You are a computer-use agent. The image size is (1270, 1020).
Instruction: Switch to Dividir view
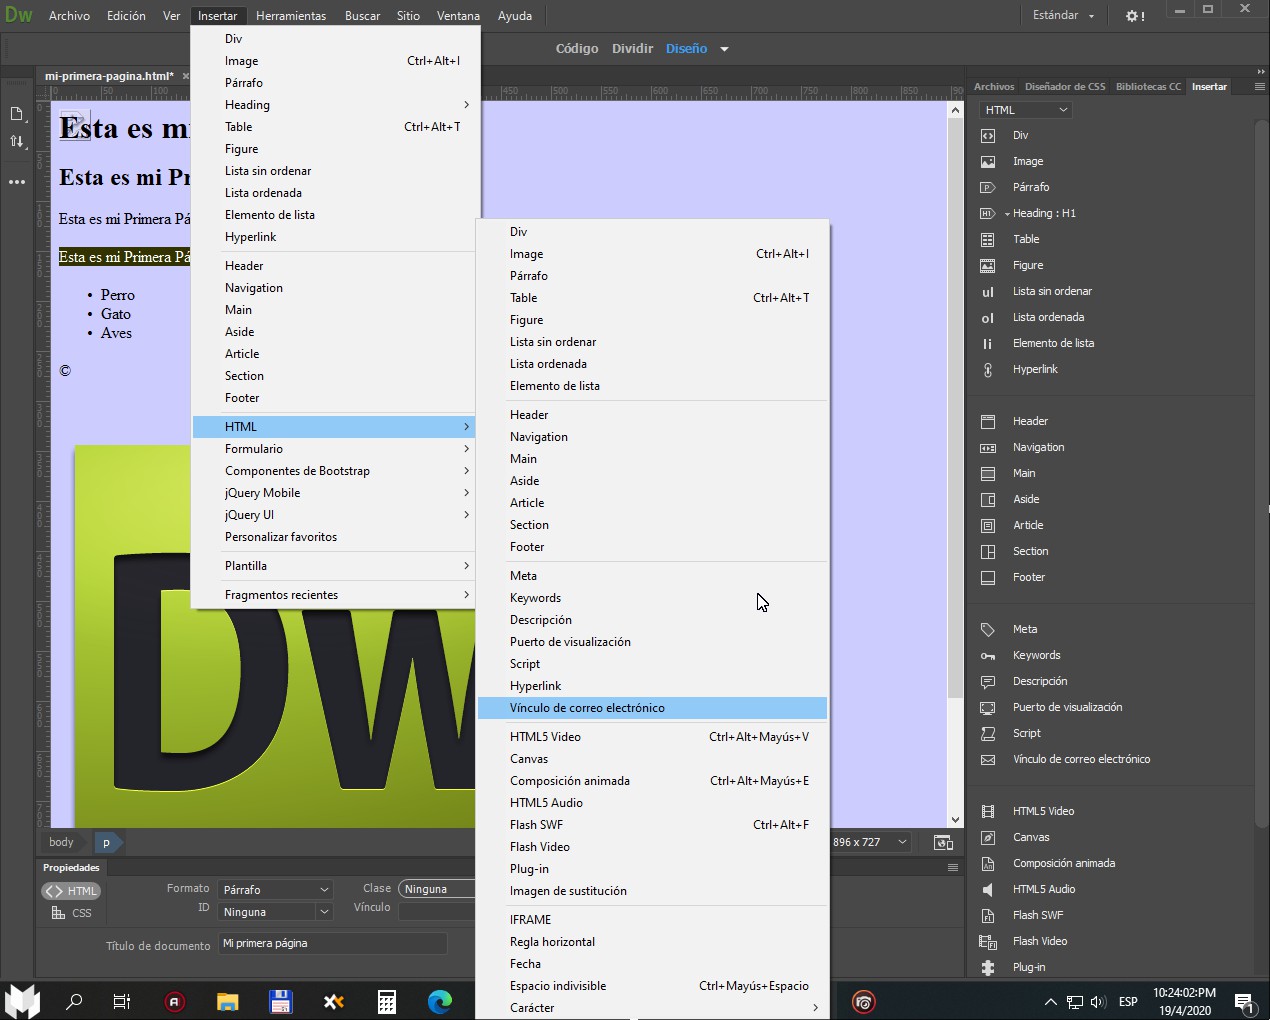click(632, 49)
